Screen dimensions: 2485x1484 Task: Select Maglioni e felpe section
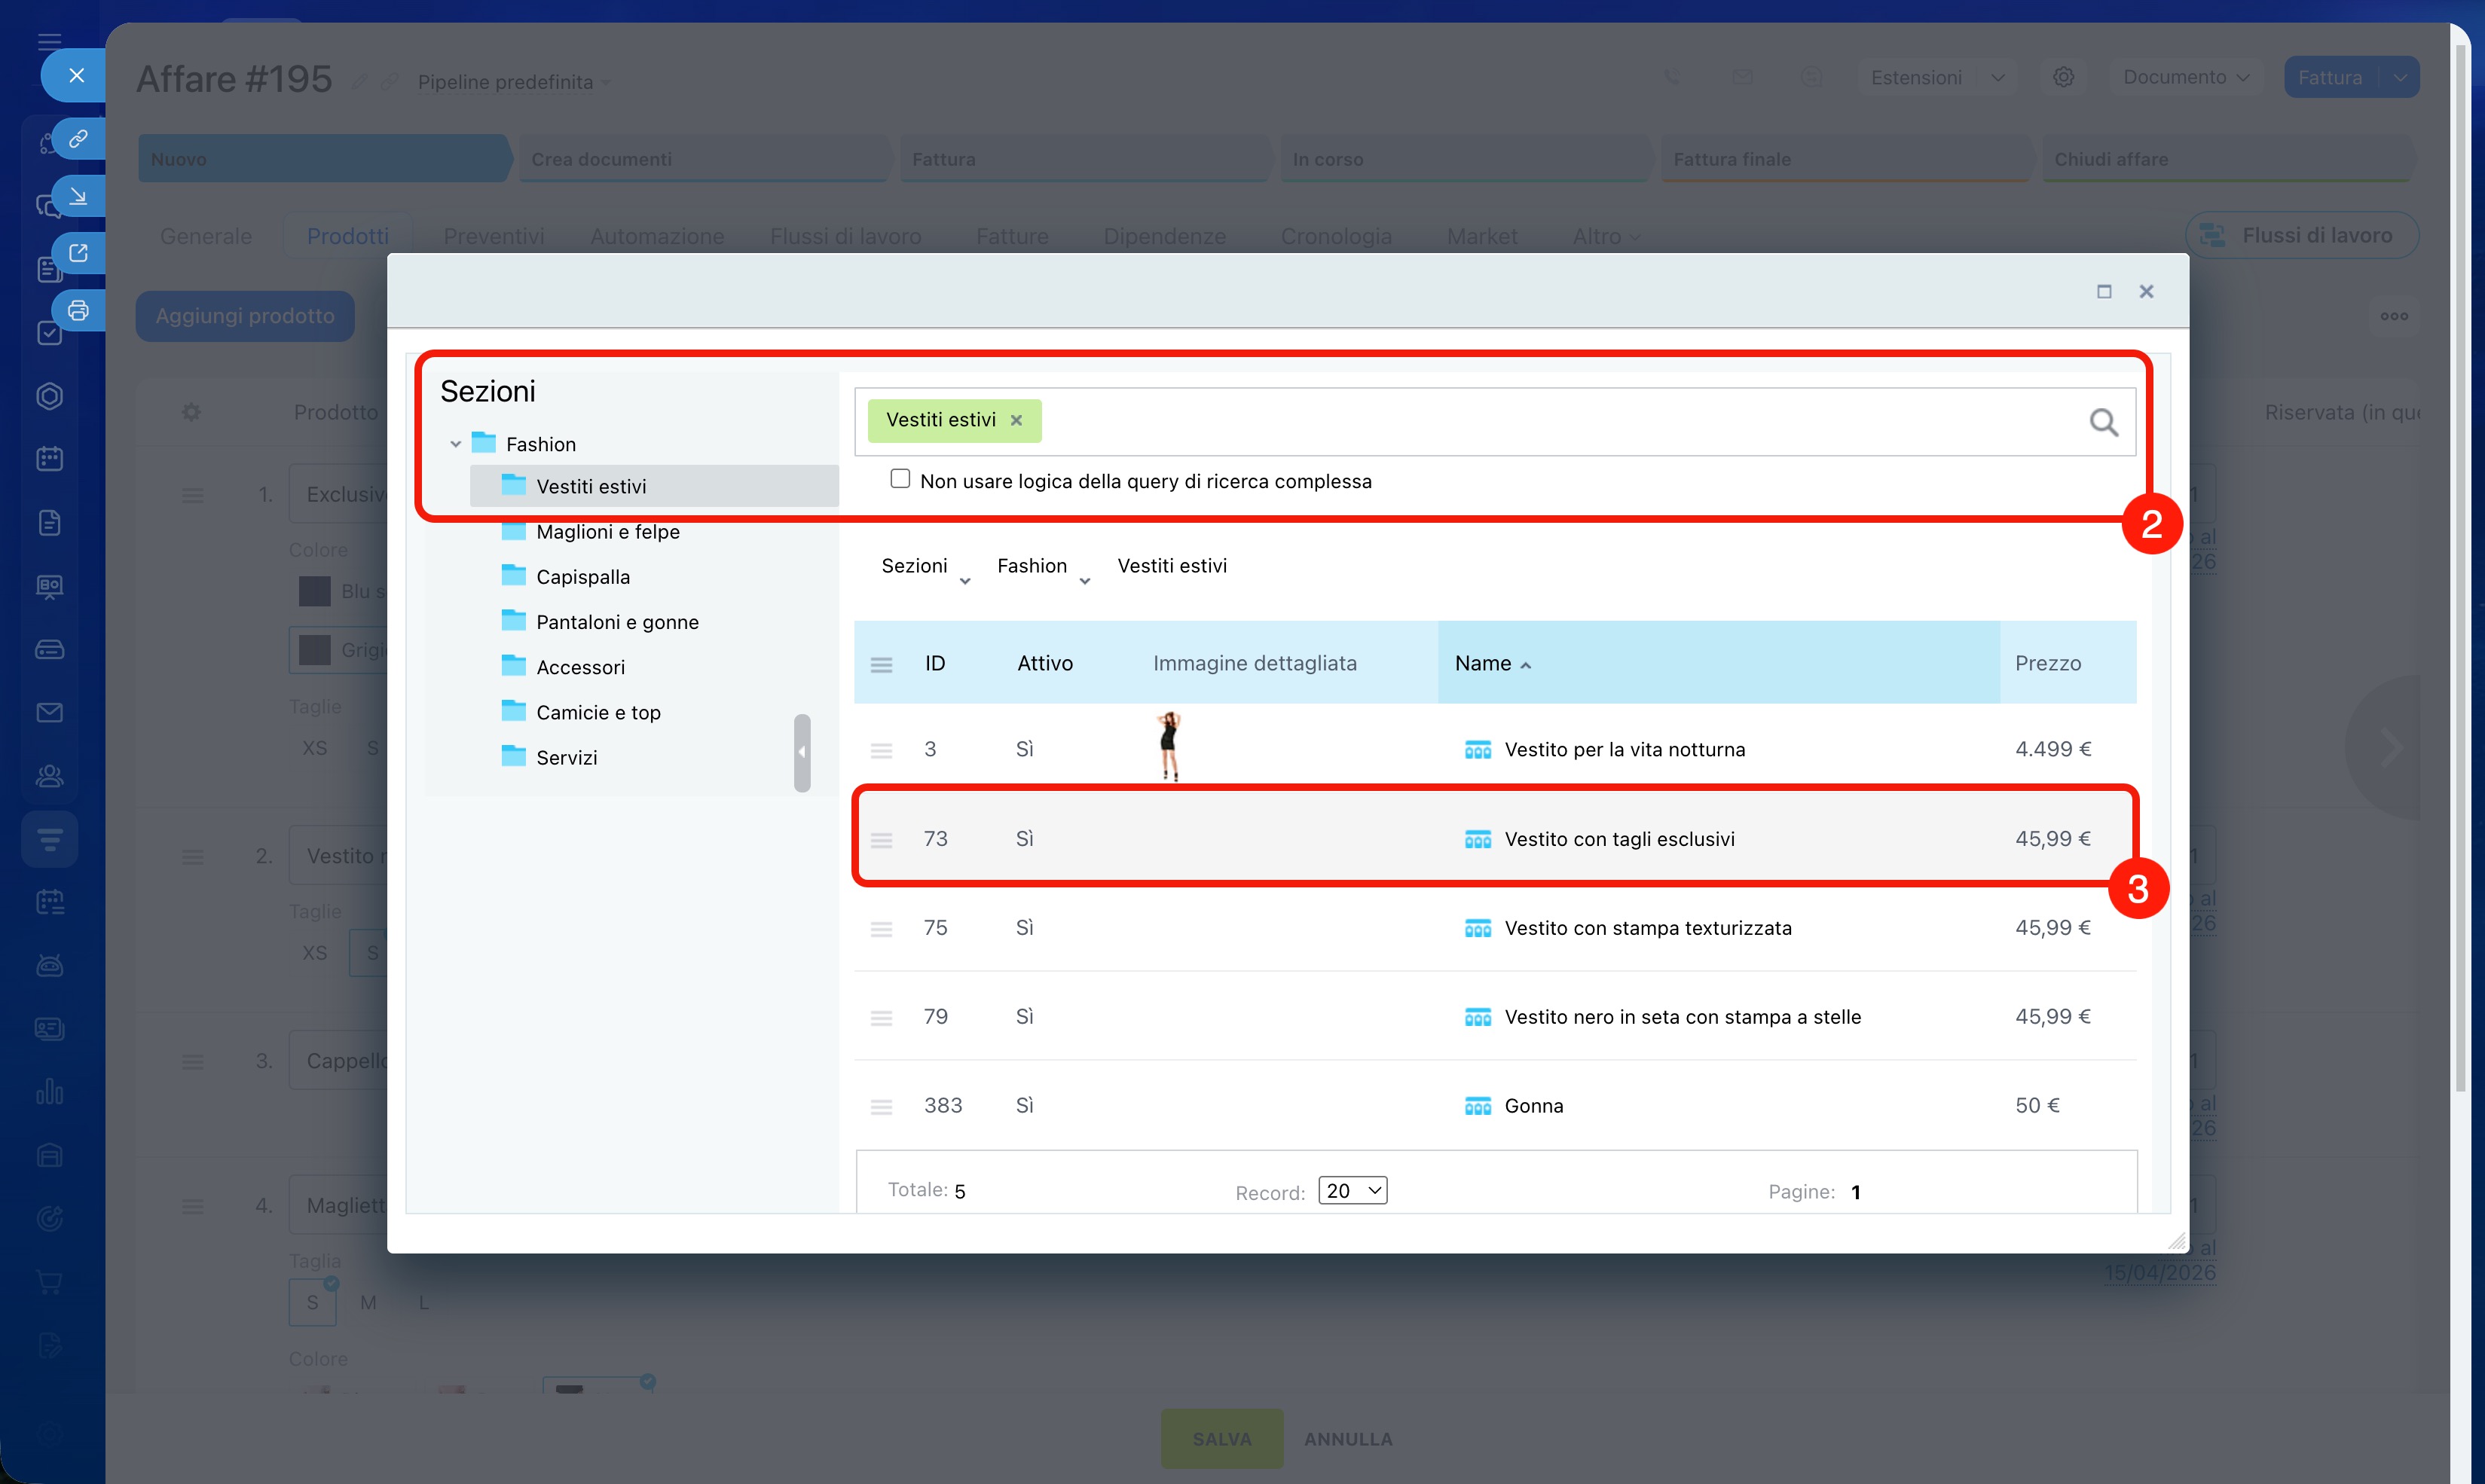tap(607, 532)
